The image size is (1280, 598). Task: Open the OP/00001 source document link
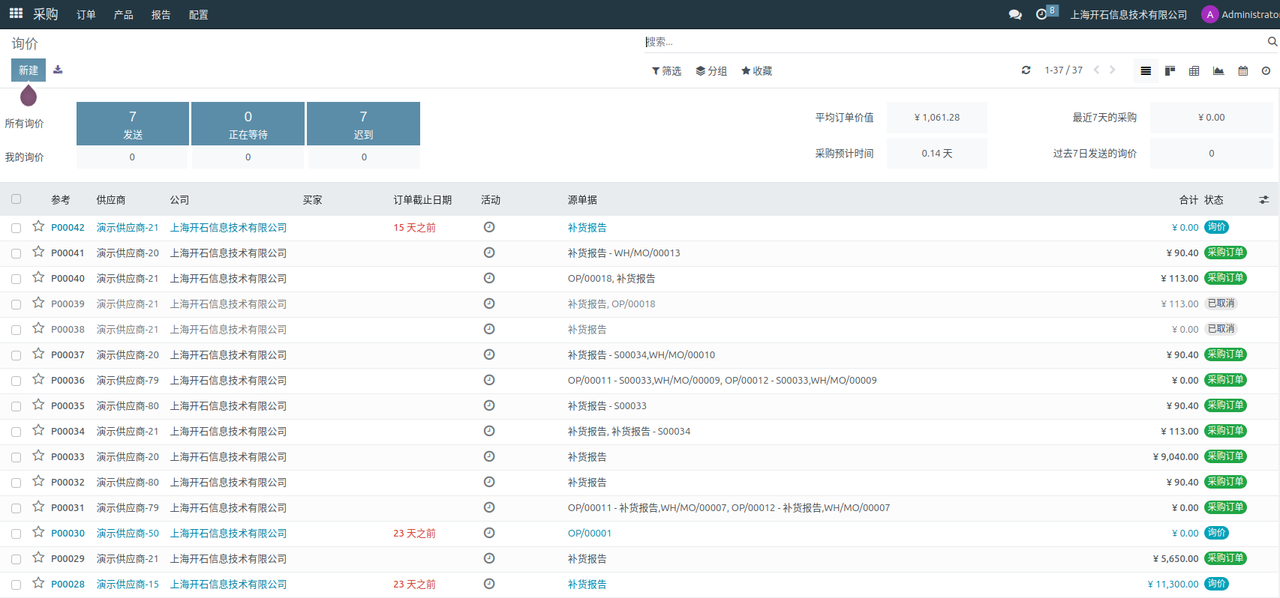589,533
